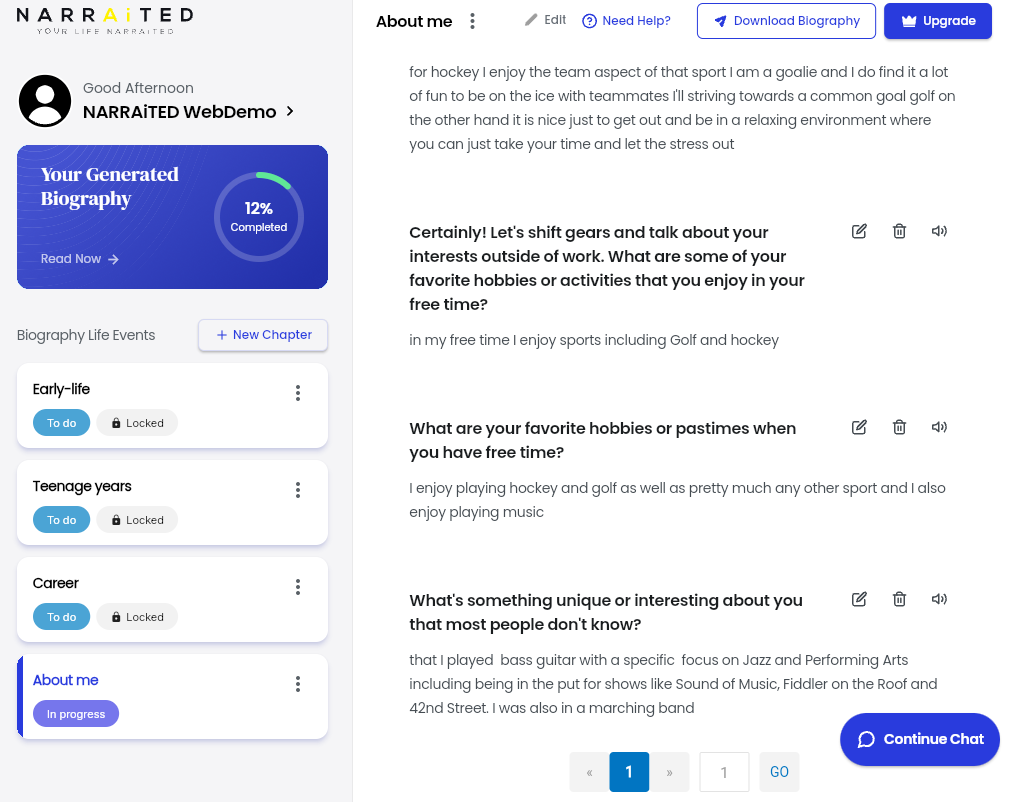Viewport: 1013px width, 802px height.
Task: Click the user profile avatar icon
Action: [45, 101]
